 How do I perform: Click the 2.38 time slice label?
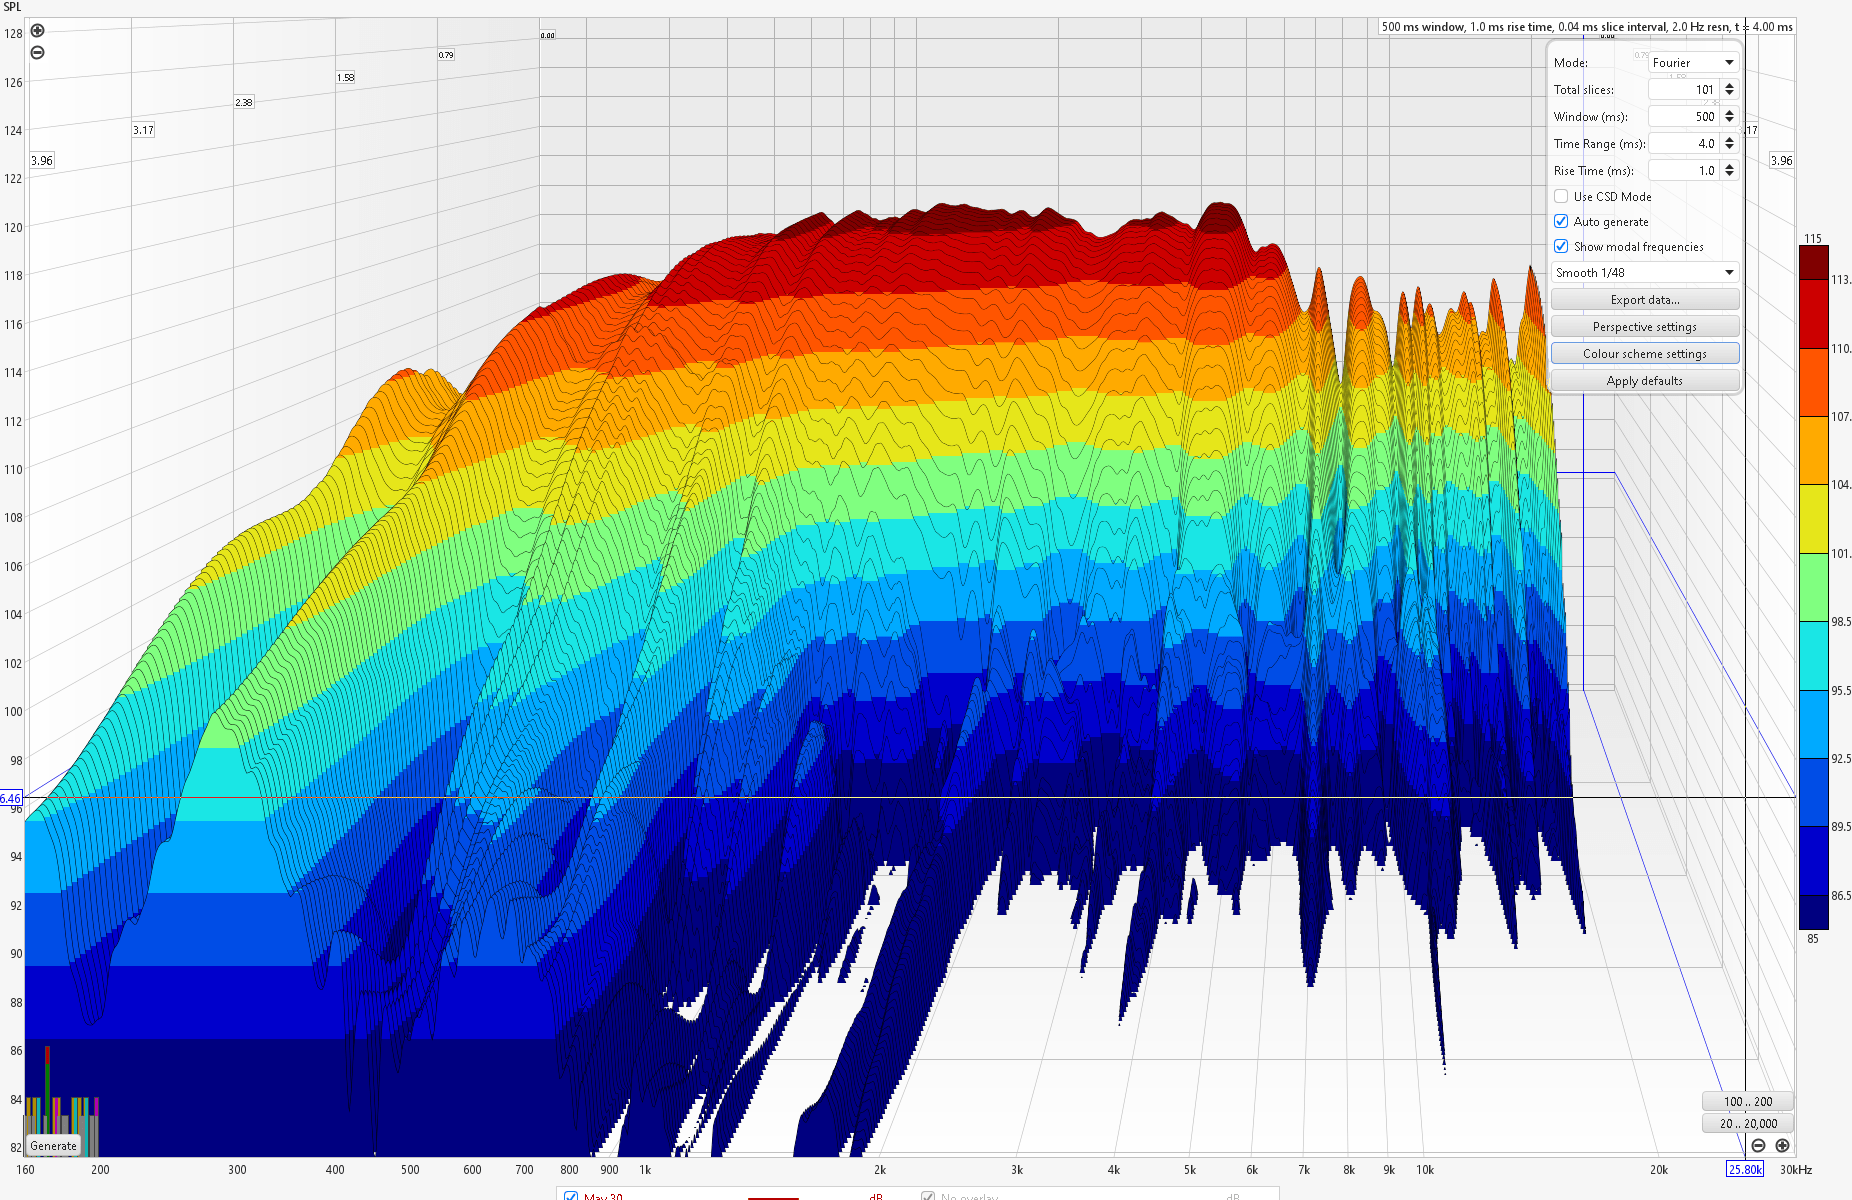pyautogui.click(x=244, y=102)
